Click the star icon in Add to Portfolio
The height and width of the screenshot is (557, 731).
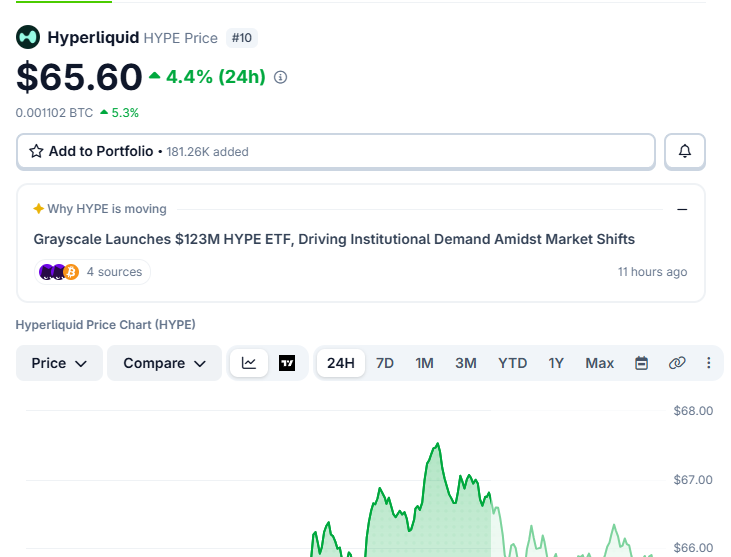click(x=36, y=151)
